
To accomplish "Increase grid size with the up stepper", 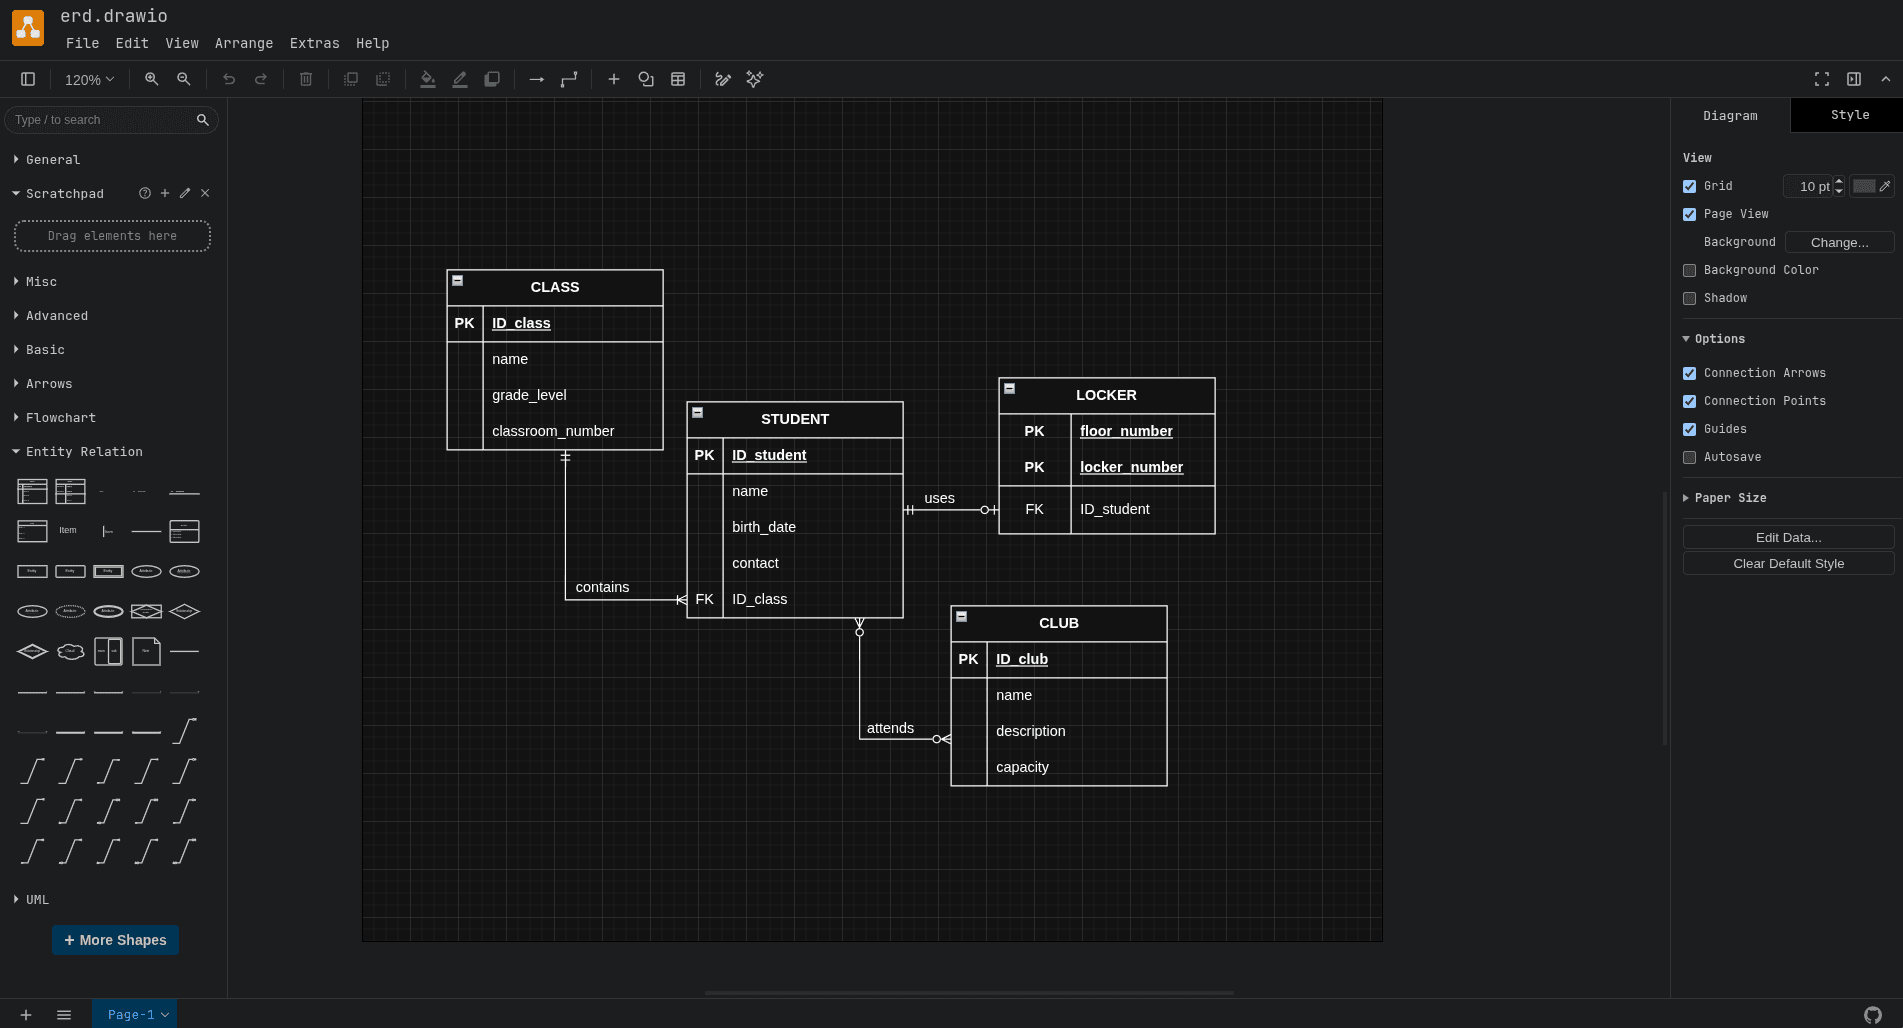I will [1839, 181].
